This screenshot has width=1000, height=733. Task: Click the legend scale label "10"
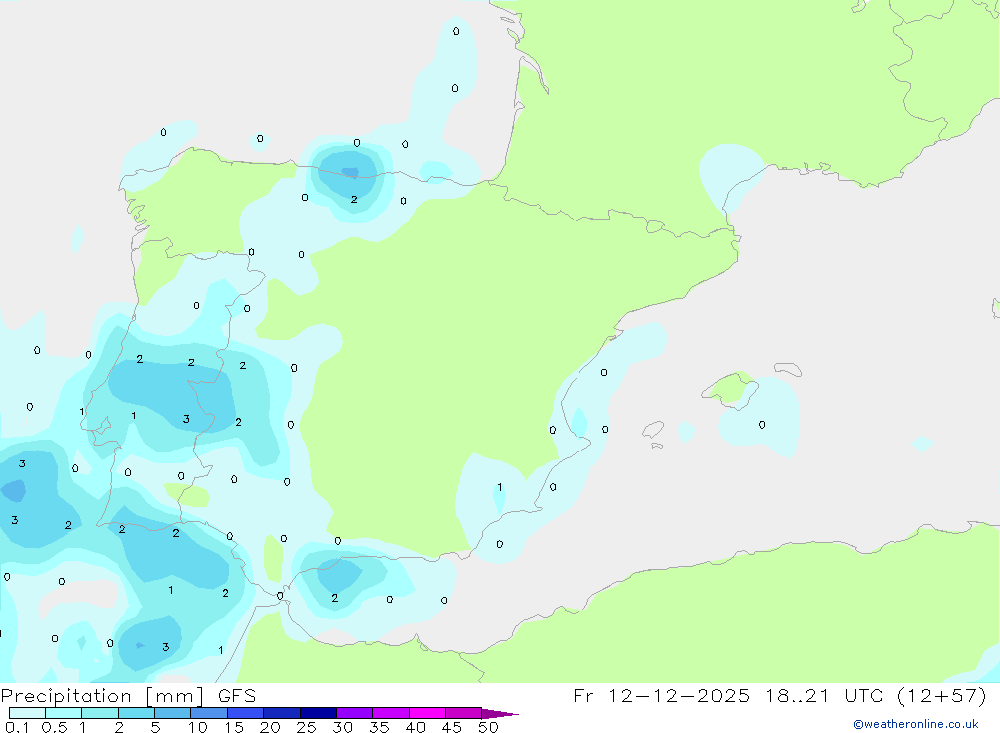pyautogui.click(x=198, y=727)
